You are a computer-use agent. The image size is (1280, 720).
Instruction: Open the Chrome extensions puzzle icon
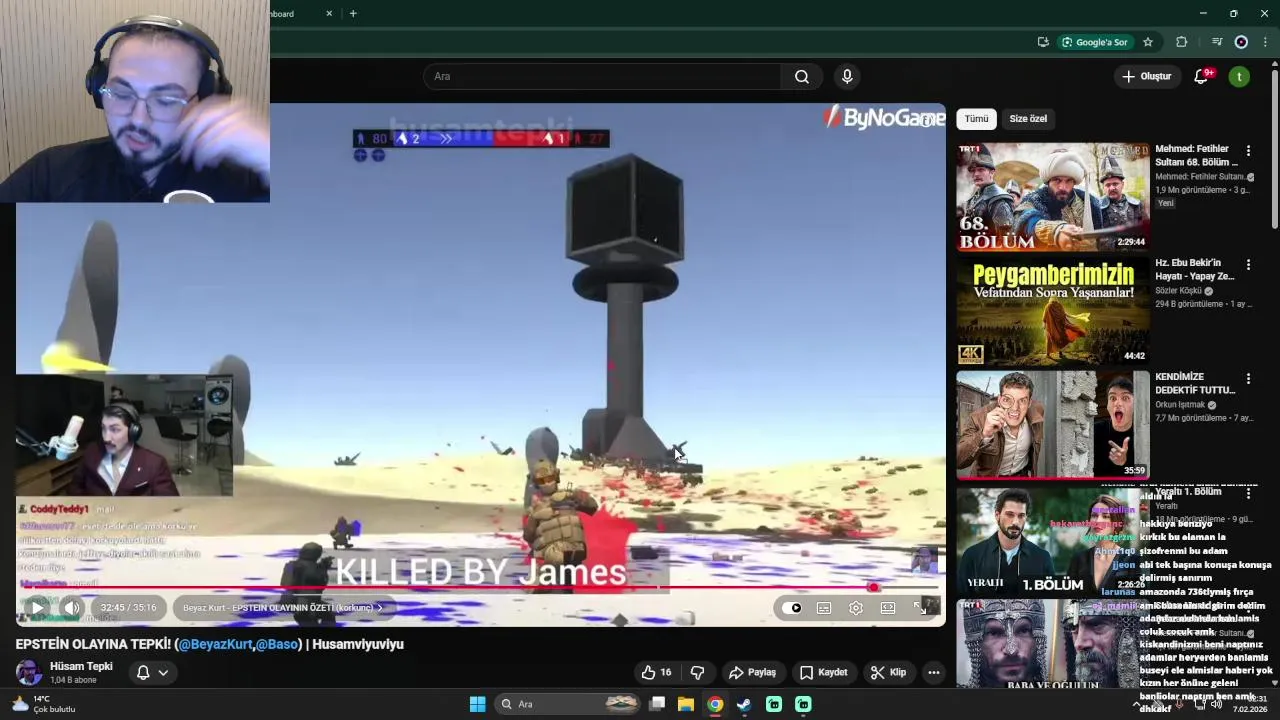click(1182, 42)
